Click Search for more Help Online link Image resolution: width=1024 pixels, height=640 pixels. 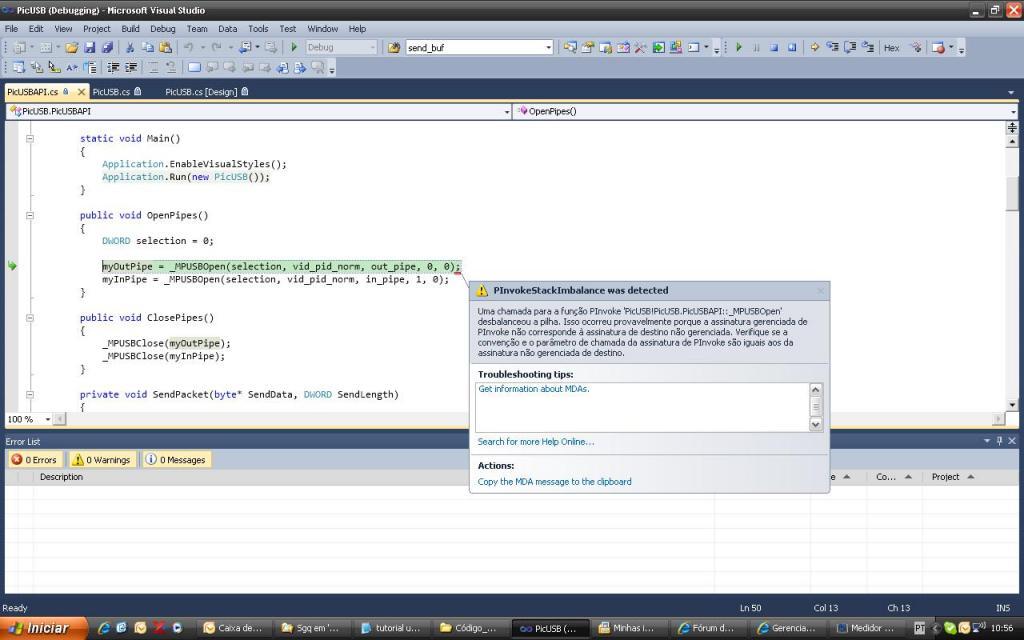(536, 441)
